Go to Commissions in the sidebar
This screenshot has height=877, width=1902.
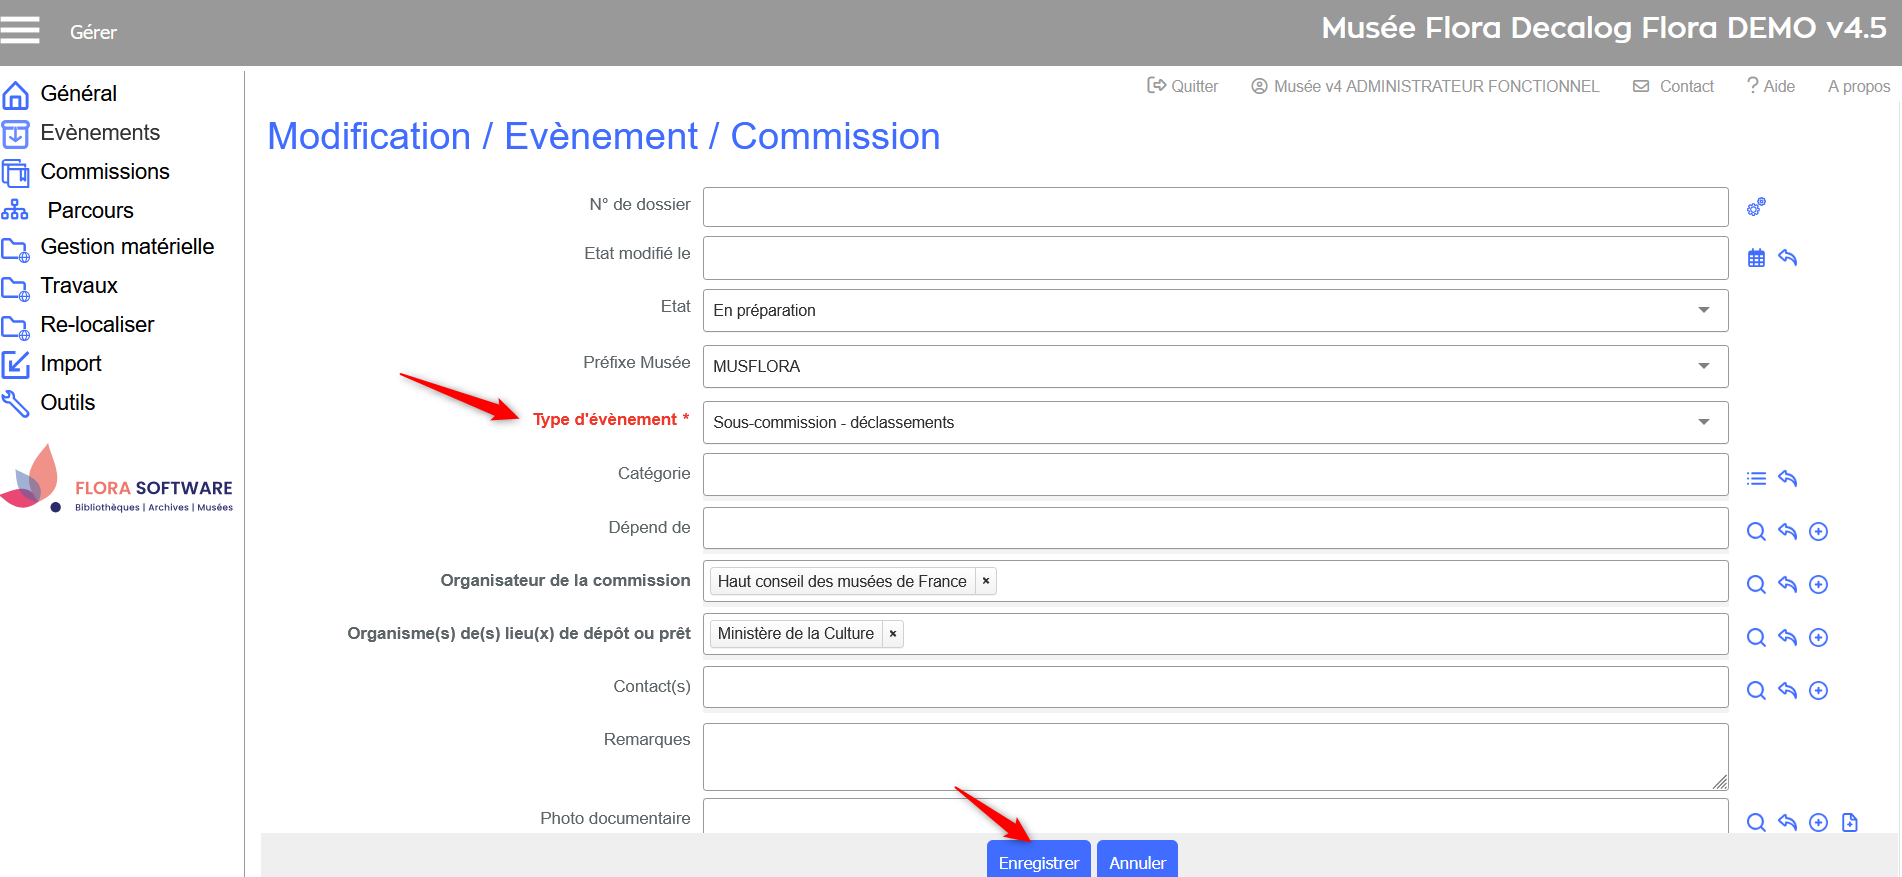(104, 172)
